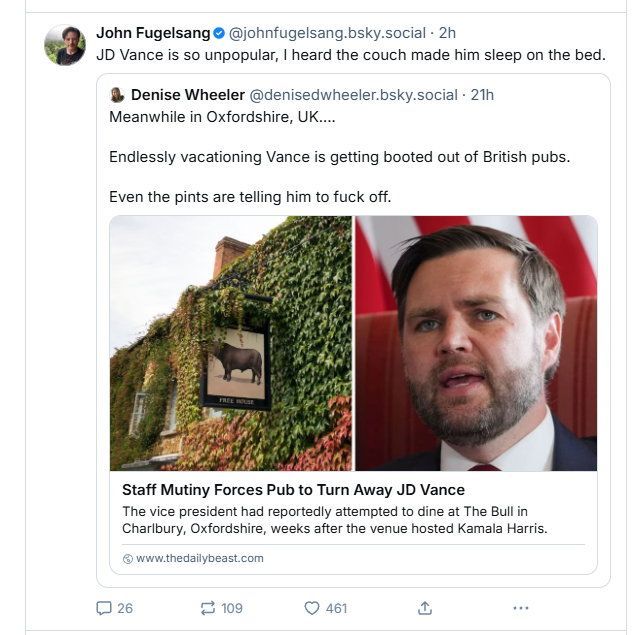Click the JD Vance portrait photo
This screenshot has height=635, width=637.
477,343
